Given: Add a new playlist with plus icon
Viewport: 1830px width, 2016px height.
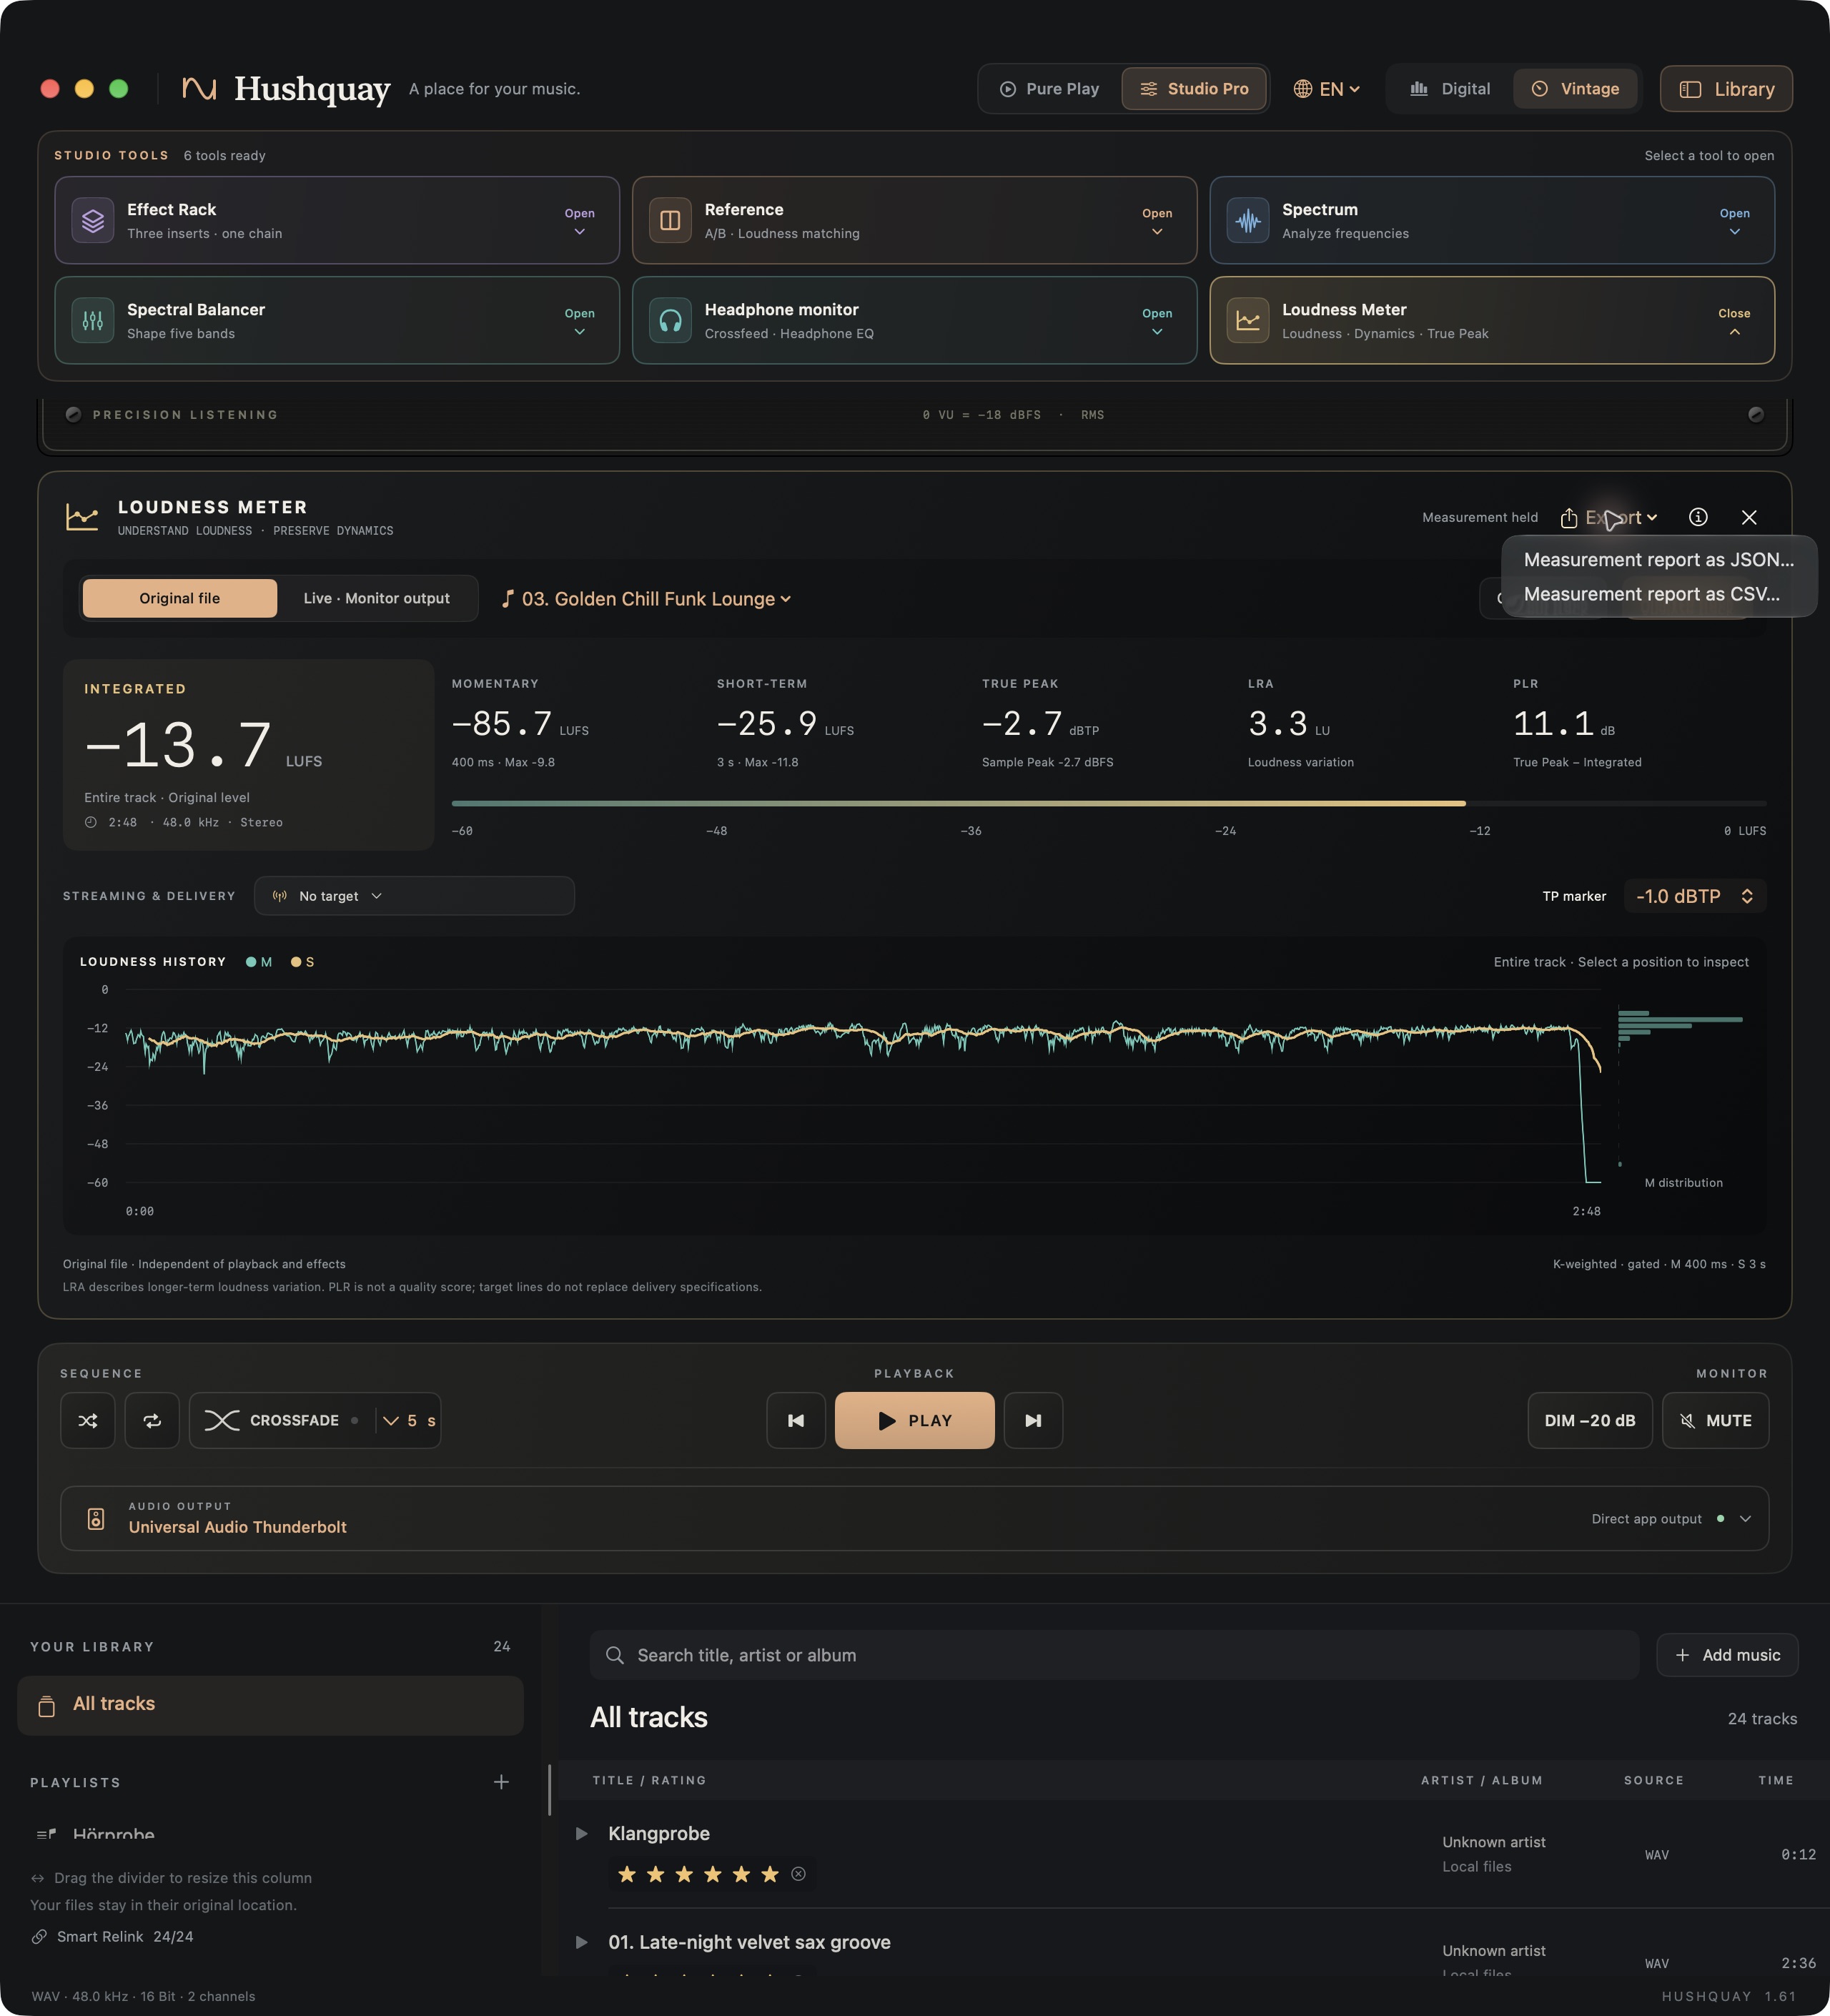Looking at the screenshot, I should [501, 1782].
